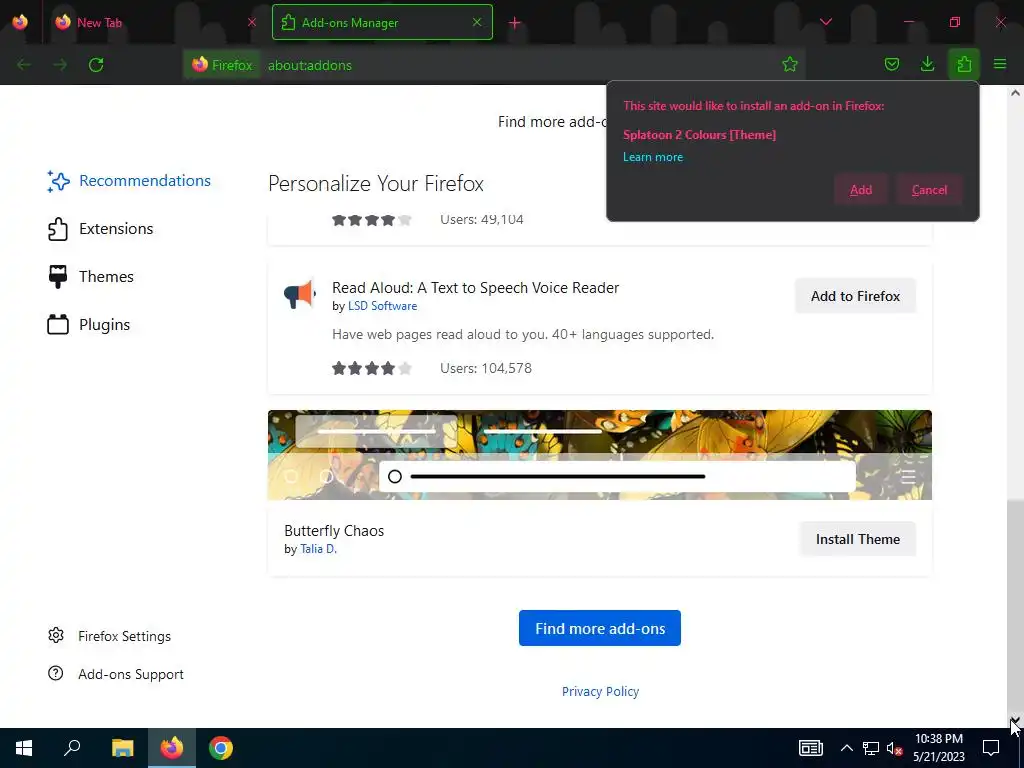1024x768 pixels.
Task: Reload the current page
Action: click(96, 65)
